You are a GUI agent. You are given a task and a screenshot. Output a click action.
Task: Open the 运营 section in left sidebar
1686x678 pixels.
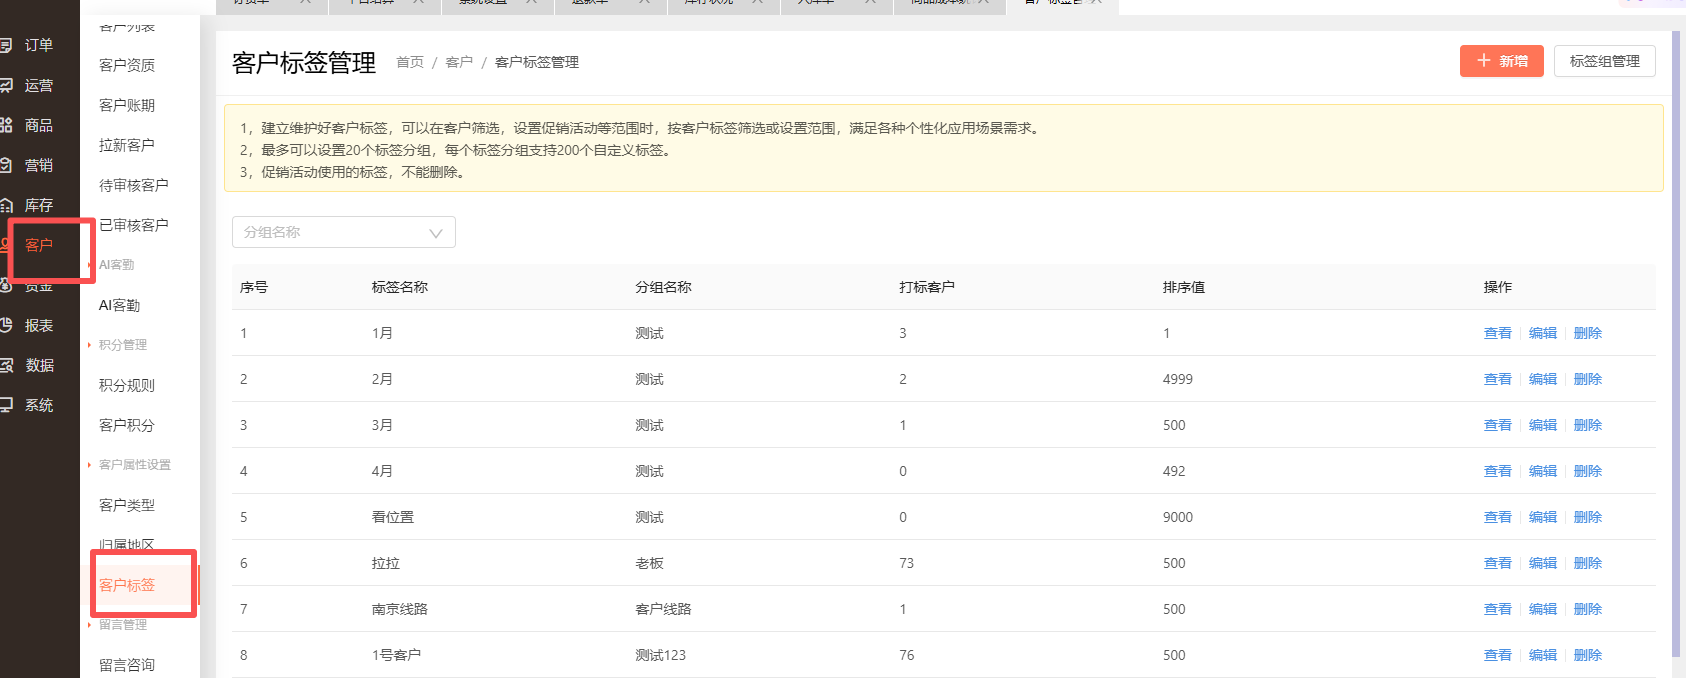[x=38, y=85]
